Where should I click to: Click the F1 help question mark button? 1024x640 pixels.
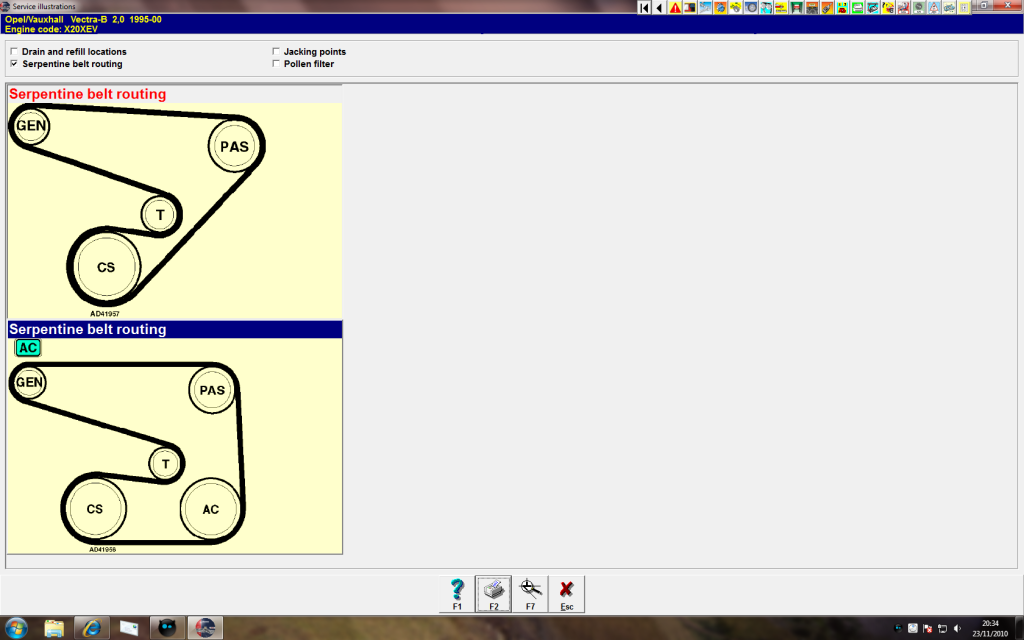[x=457, y=593]
